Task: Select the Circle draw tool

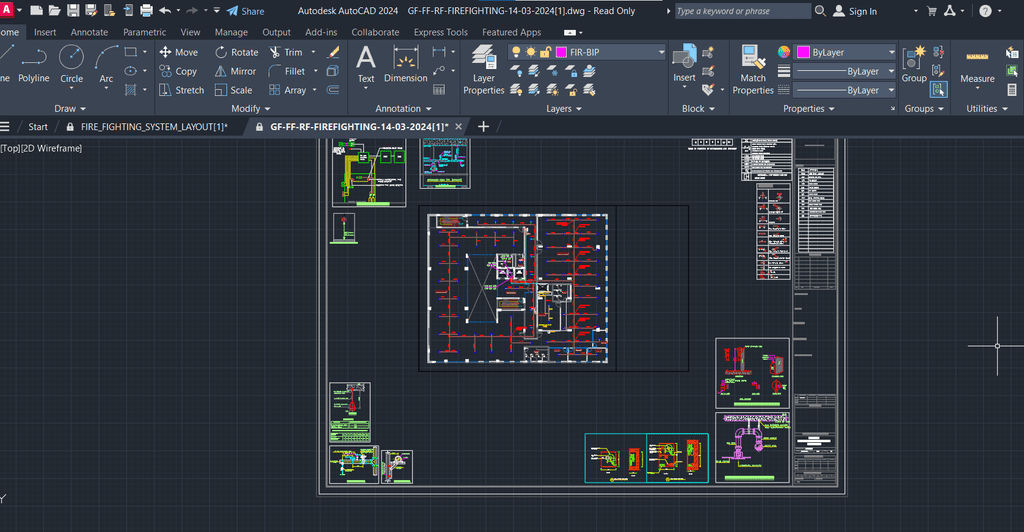Action: click(x=71, y=65)
